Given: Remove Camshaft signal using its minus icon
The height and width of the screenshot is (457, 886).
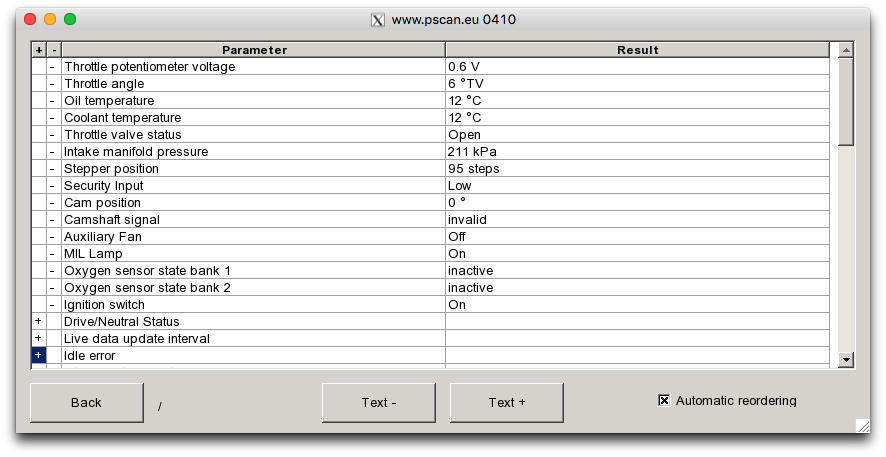Looking at the screenshot, I should tap(53, 220).
